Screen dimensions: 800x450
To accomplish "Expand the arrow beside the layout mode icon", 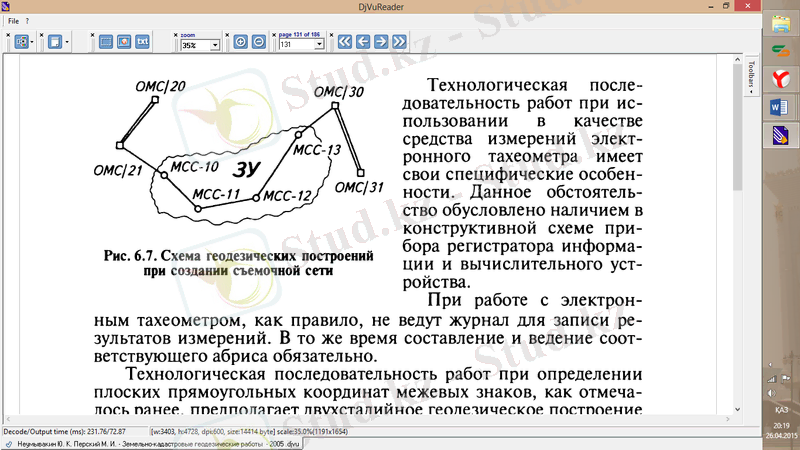I will coord(32,42).
